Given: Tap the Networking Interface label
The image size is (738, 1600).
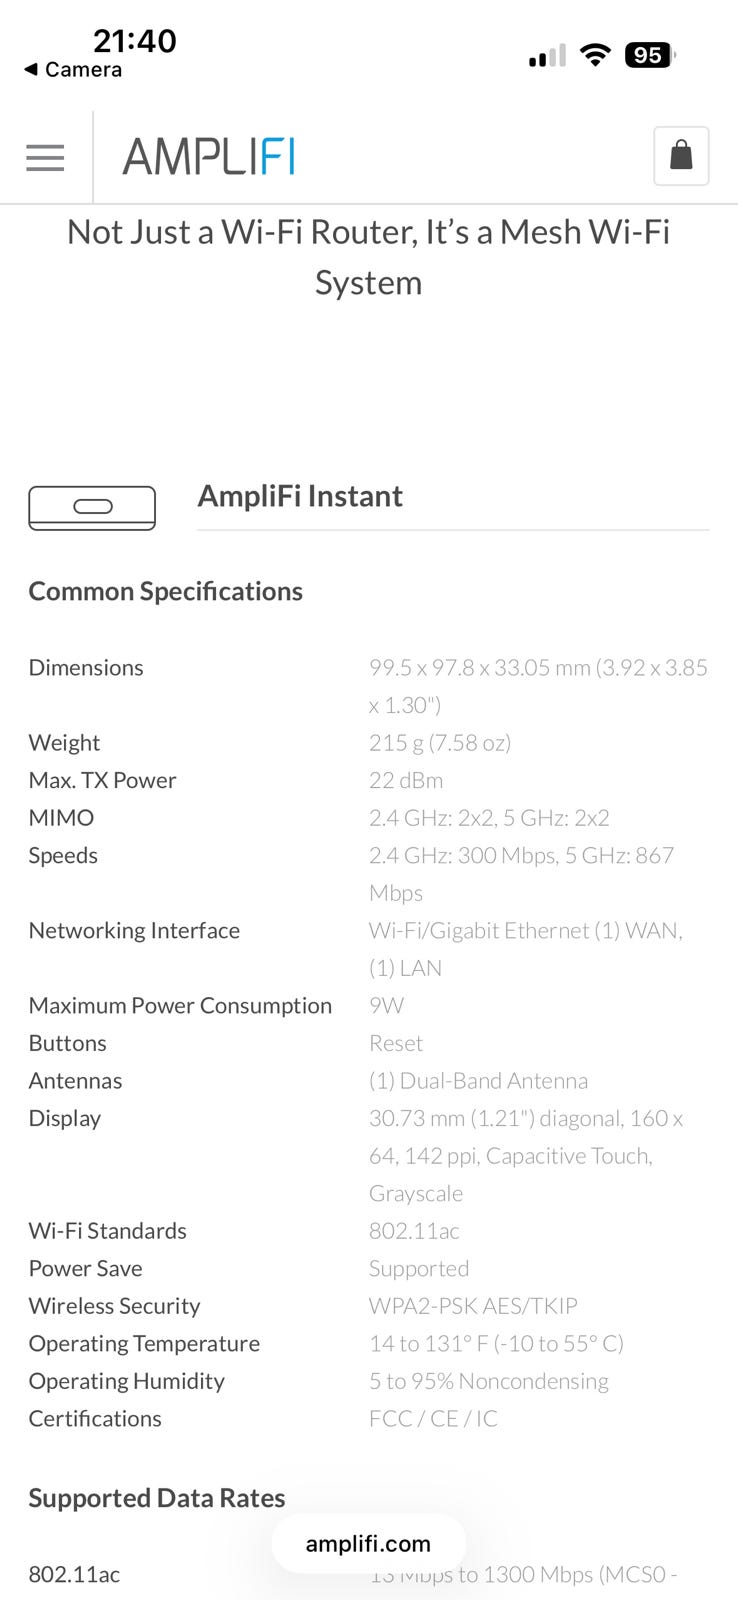Looking at the screenshot, I should pos(134,931).
